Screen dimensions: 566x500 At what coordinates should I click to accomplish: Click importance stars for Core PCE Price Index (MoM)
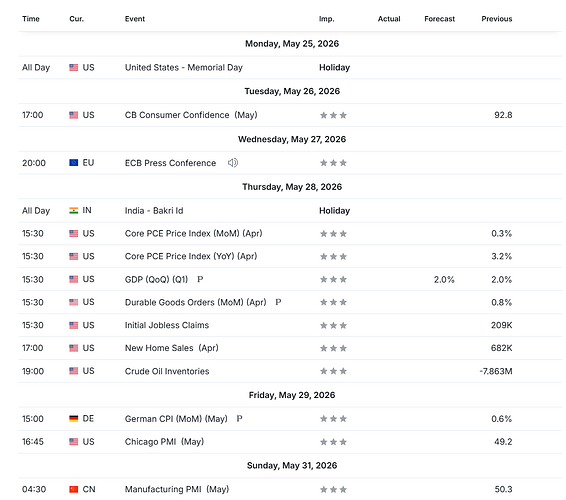click(x=333, y=234)
